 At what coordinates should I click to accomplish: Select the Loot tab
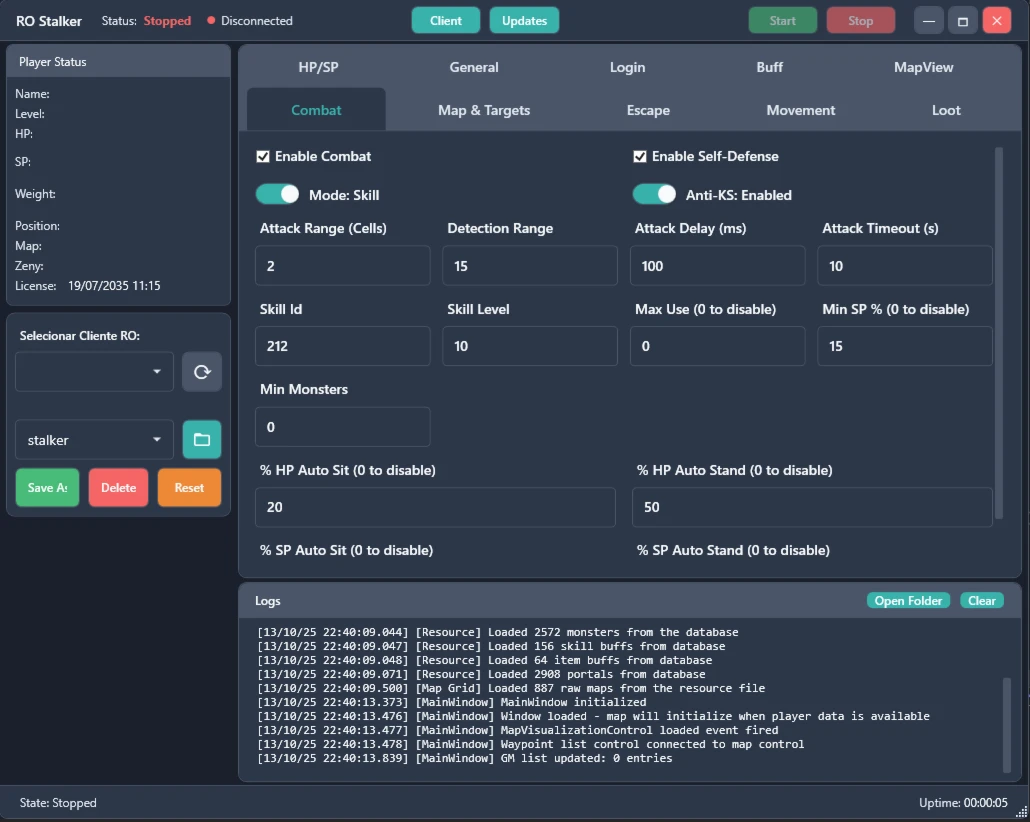(946, 110)
